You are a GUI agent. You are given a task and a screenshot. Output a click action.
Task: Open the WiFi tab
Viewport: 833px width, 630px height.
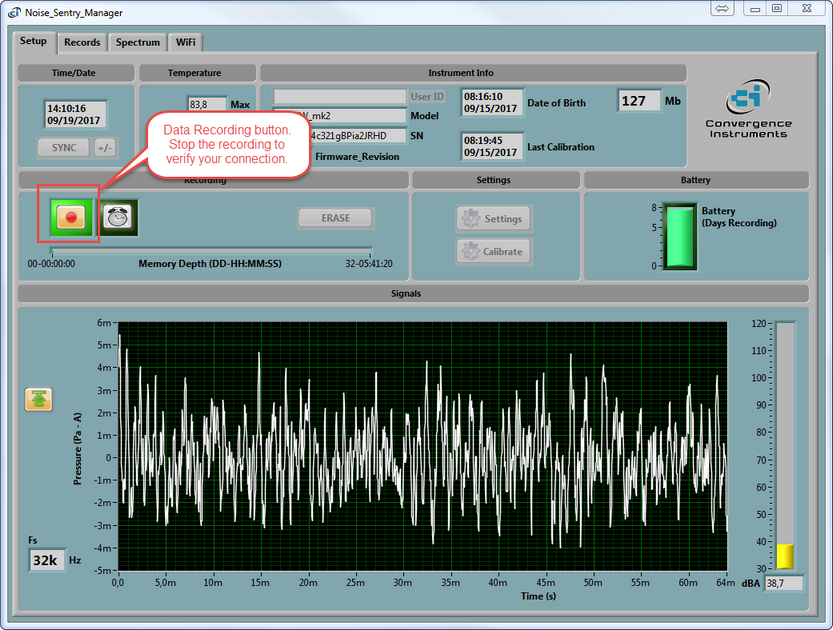coord(185,42)
